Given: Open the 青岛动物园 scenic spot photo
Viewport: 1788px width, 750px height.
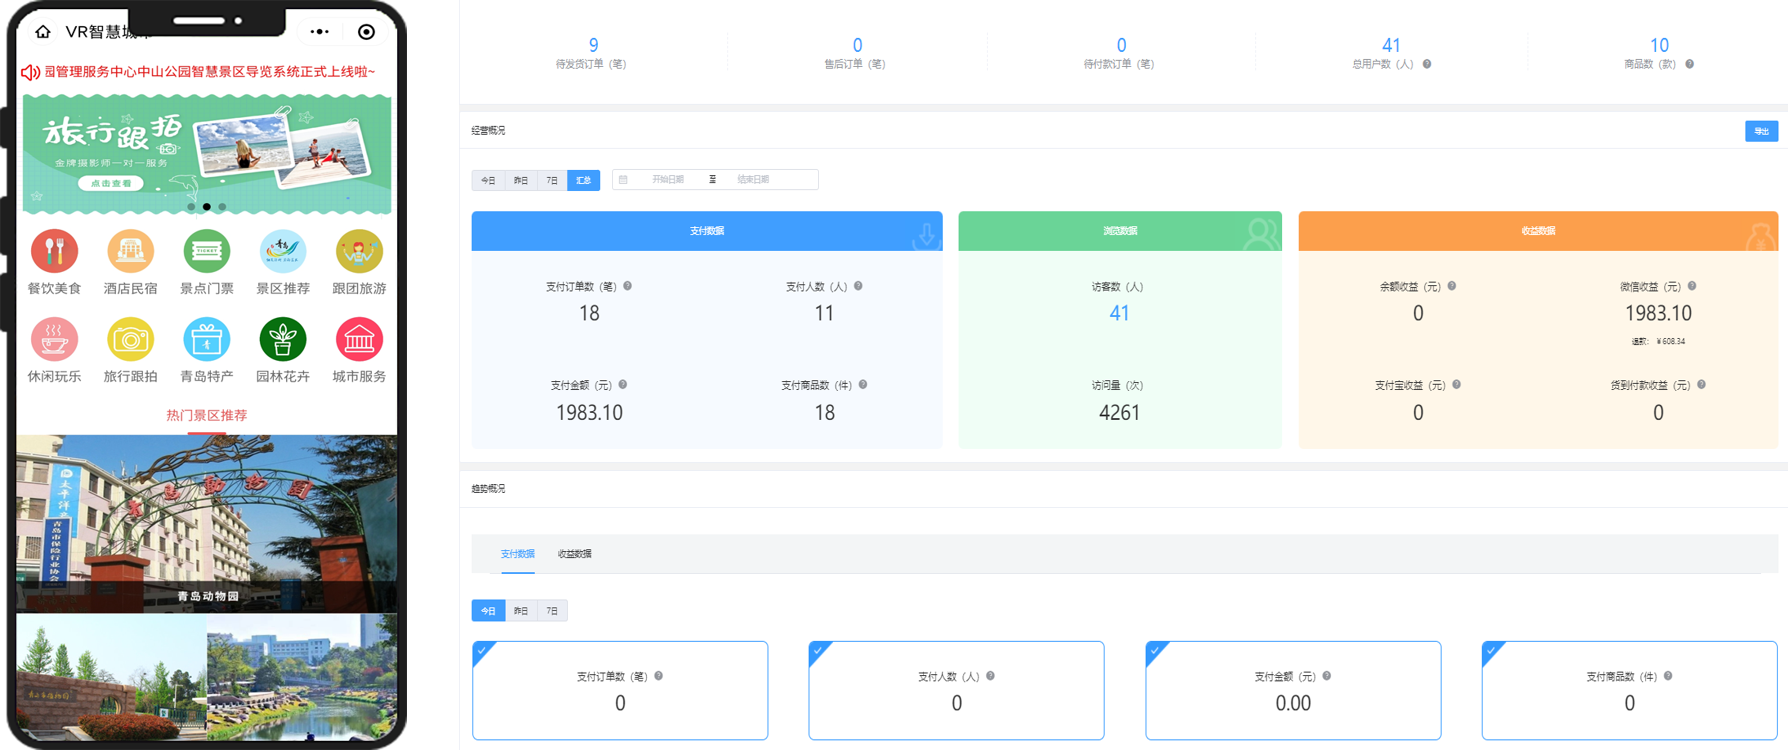Looking at the screenshot, I should click(207, 522).
